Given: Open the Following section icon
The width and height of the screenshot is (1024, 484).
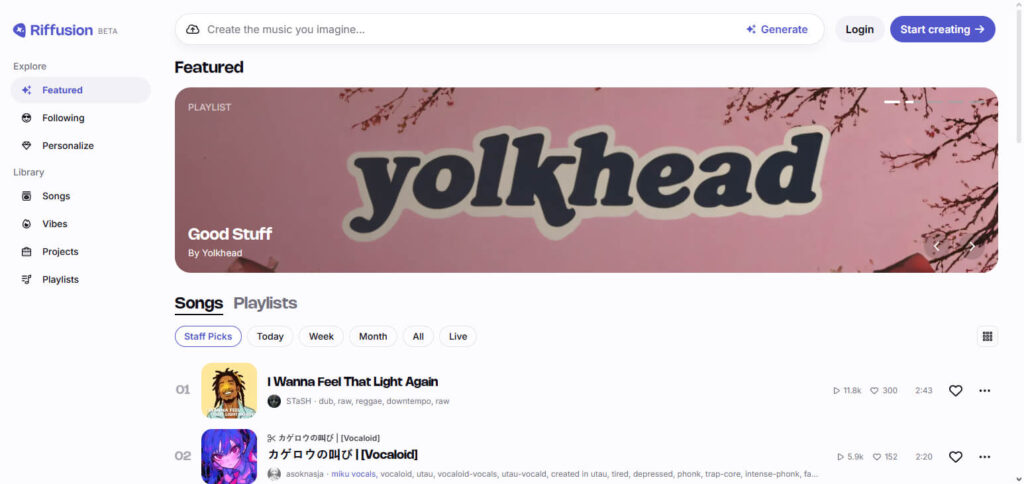Looking at the screenshot, I should [x=27, y=118].
